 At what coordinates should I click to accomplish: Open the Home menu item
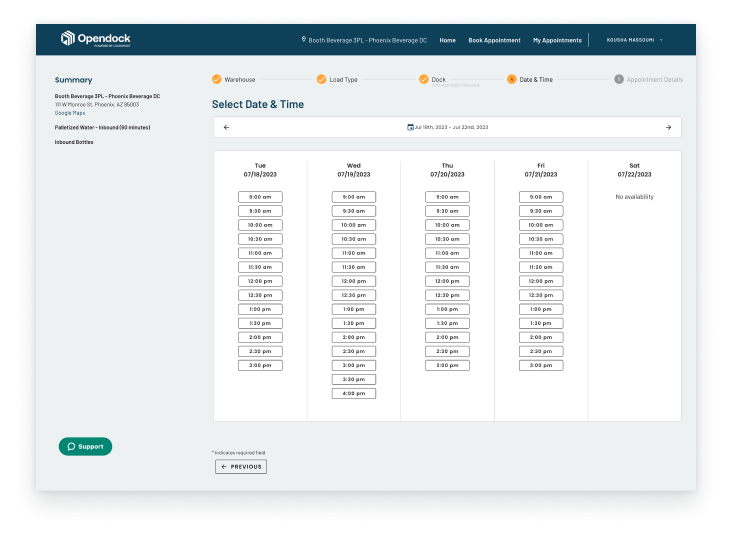click(x=448, y=41)
